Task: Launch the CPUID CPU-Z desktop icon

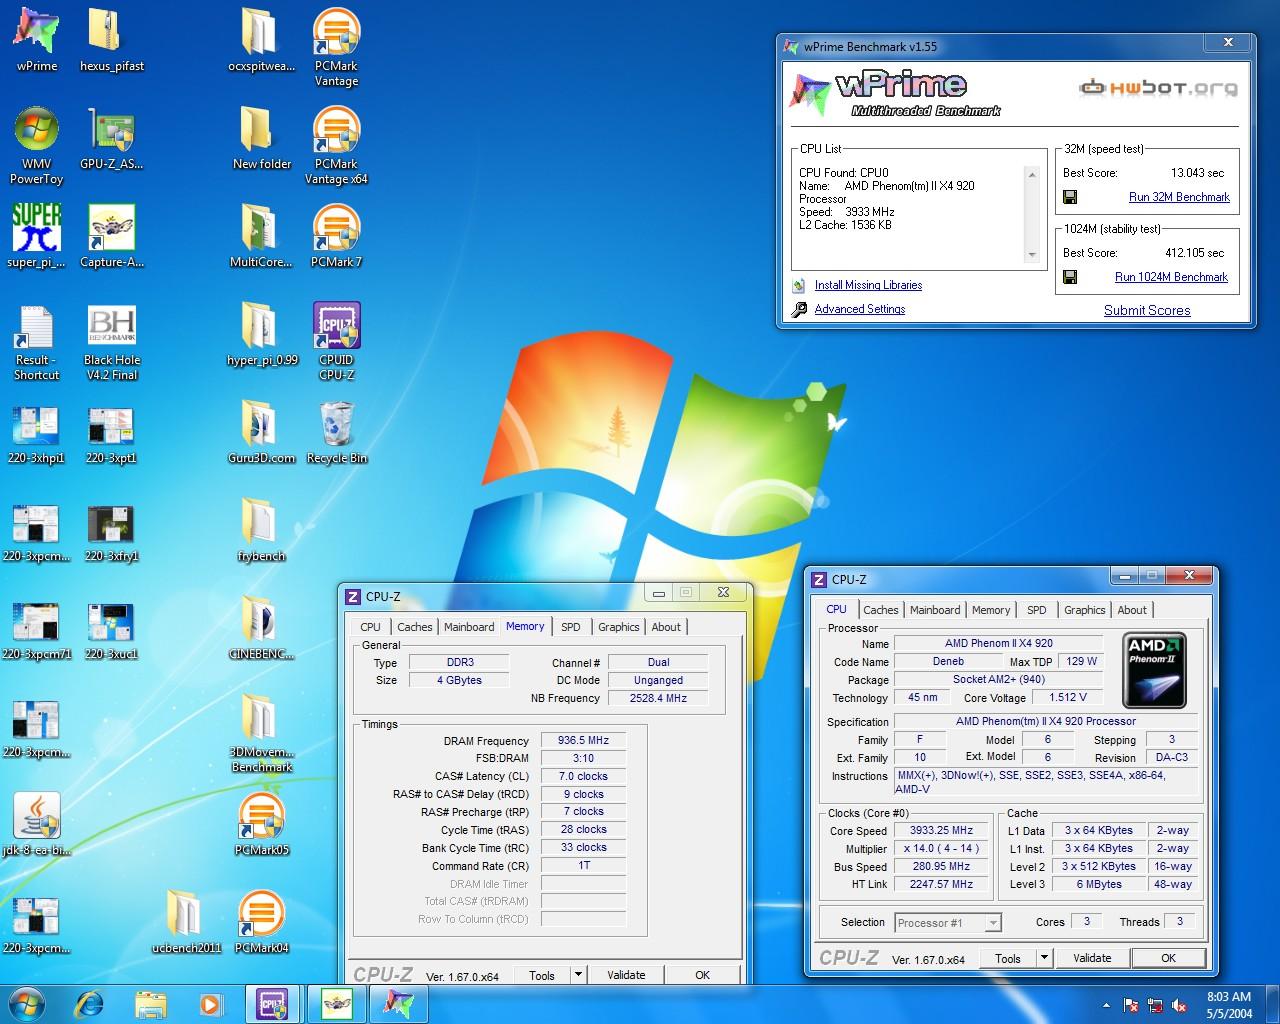Action: [336, 341]
